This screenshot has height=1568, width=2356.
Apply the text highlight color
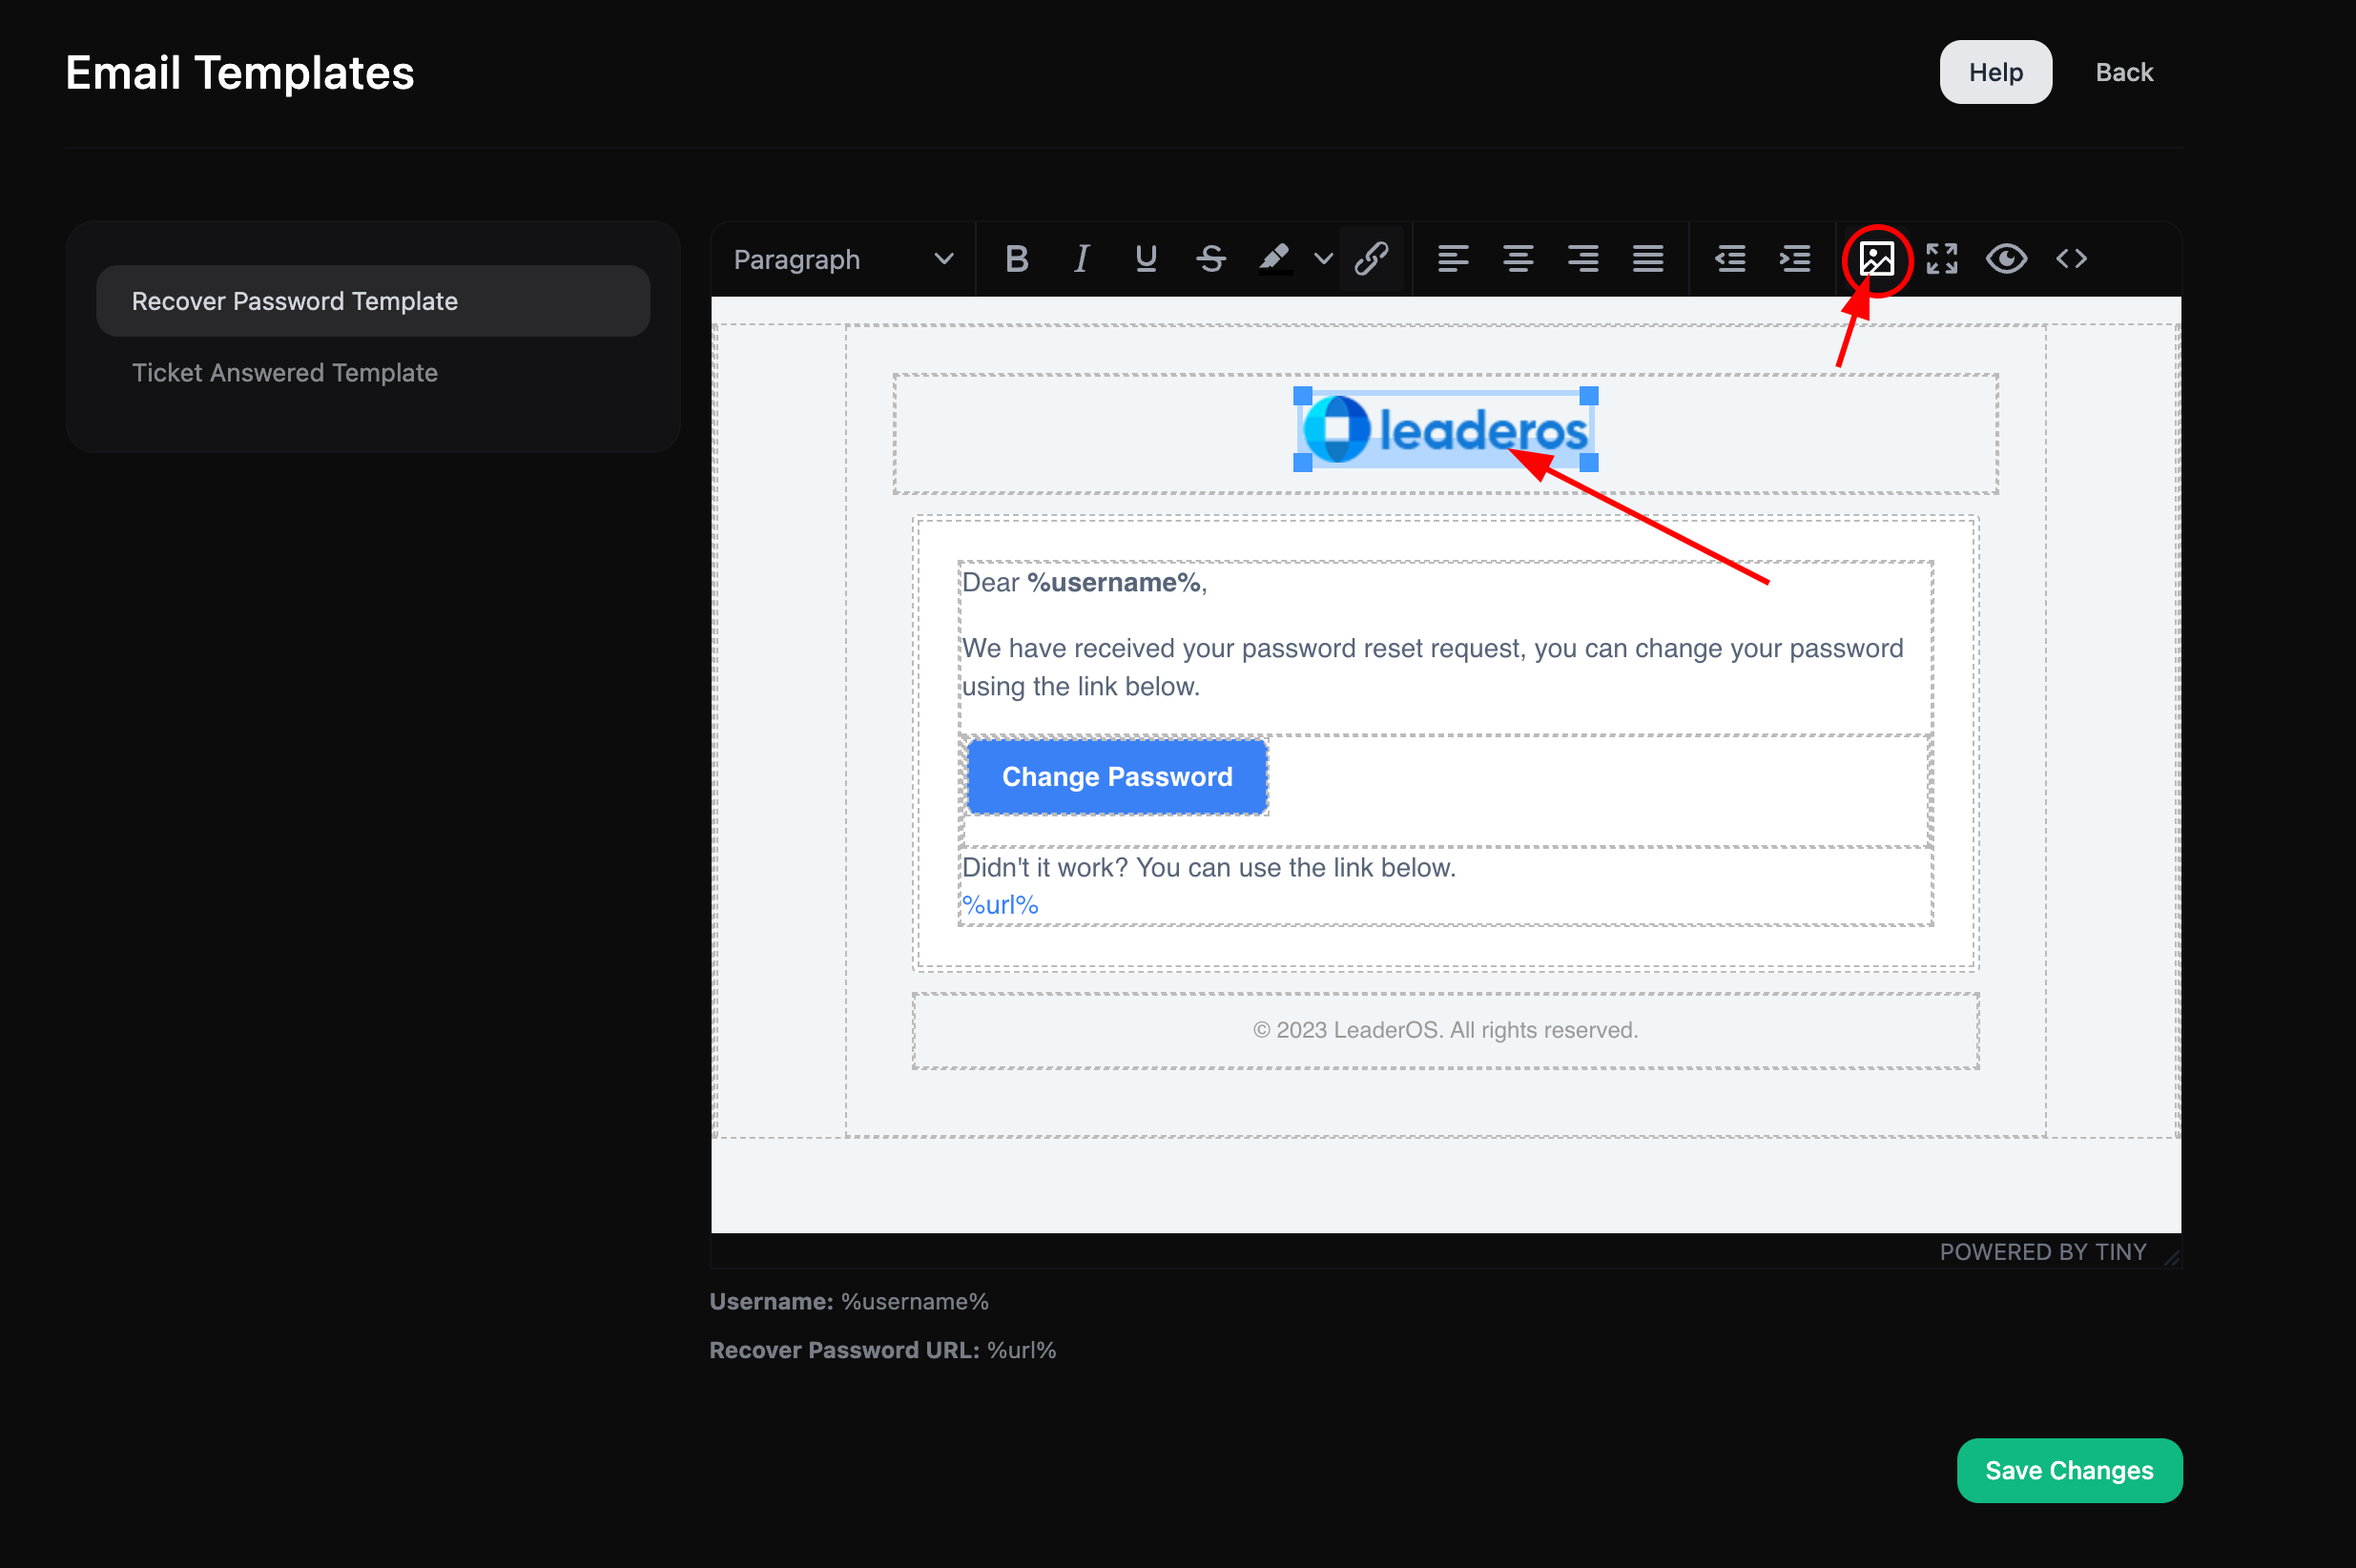pyautogui.click(x=1275, y=259)
